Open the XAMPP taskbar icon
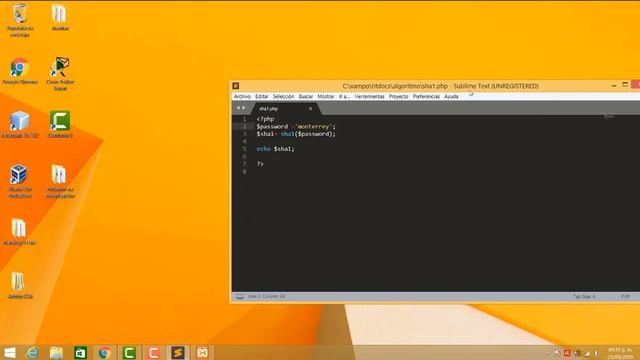 pos(202,353)
